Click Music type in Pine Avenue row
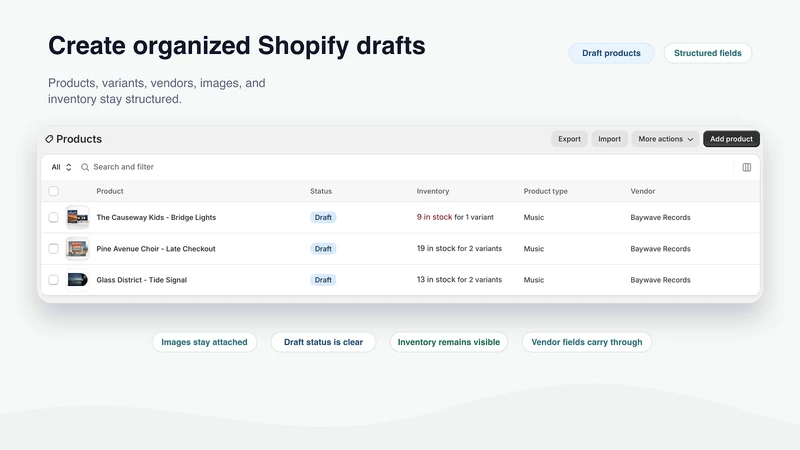Viewport: 800px width, 450px height. pyautogui.click(x=534, y=248)
